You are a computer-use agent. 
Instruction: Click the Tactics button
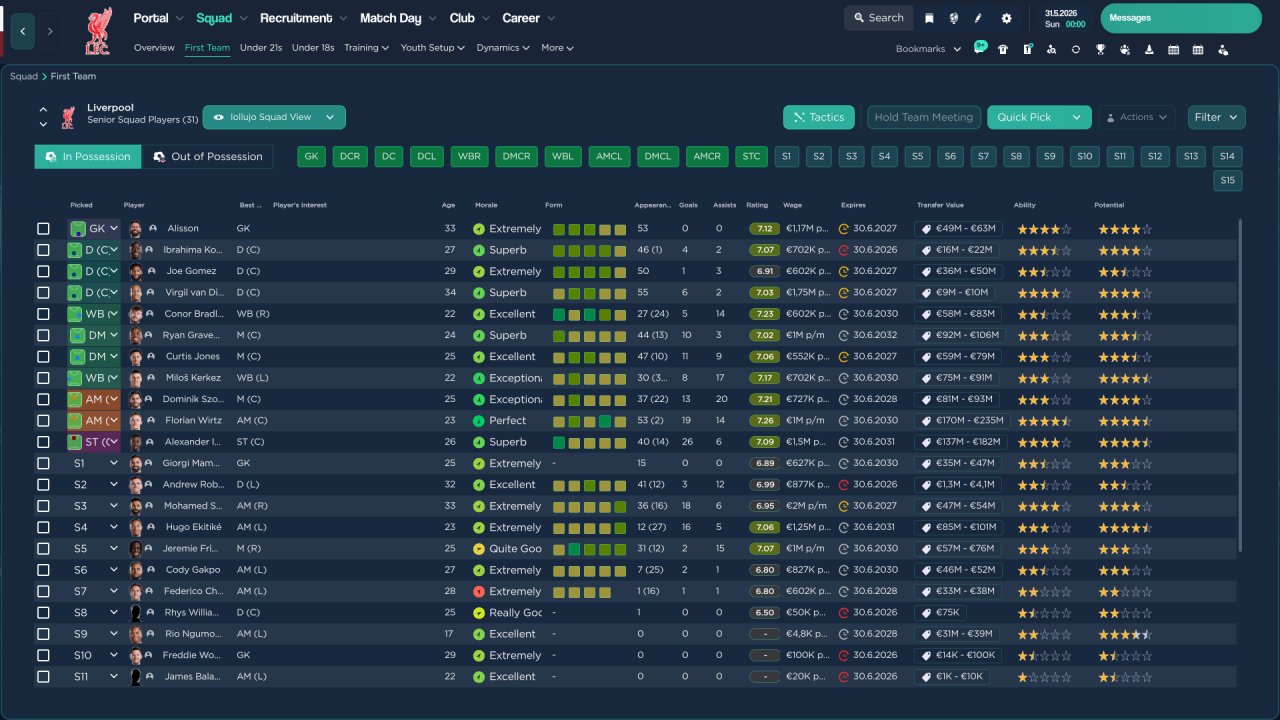(x=819, y=117)
